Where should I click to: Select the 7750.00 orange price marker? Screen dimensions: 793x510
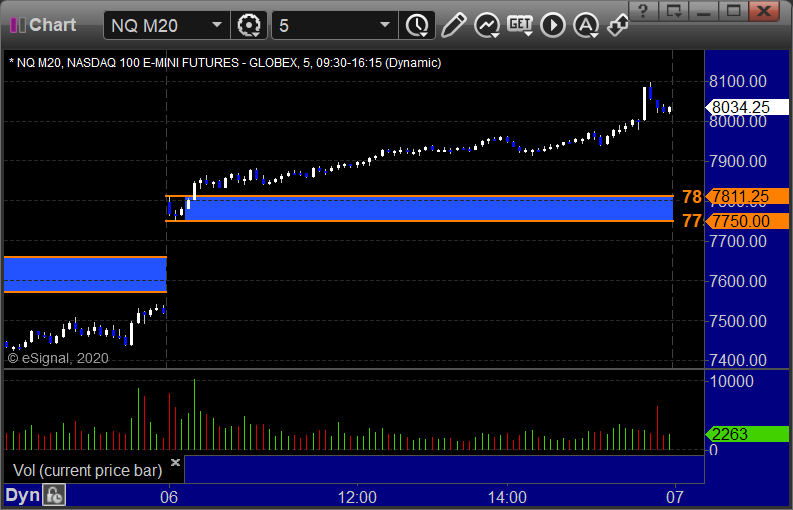(747, 221)
